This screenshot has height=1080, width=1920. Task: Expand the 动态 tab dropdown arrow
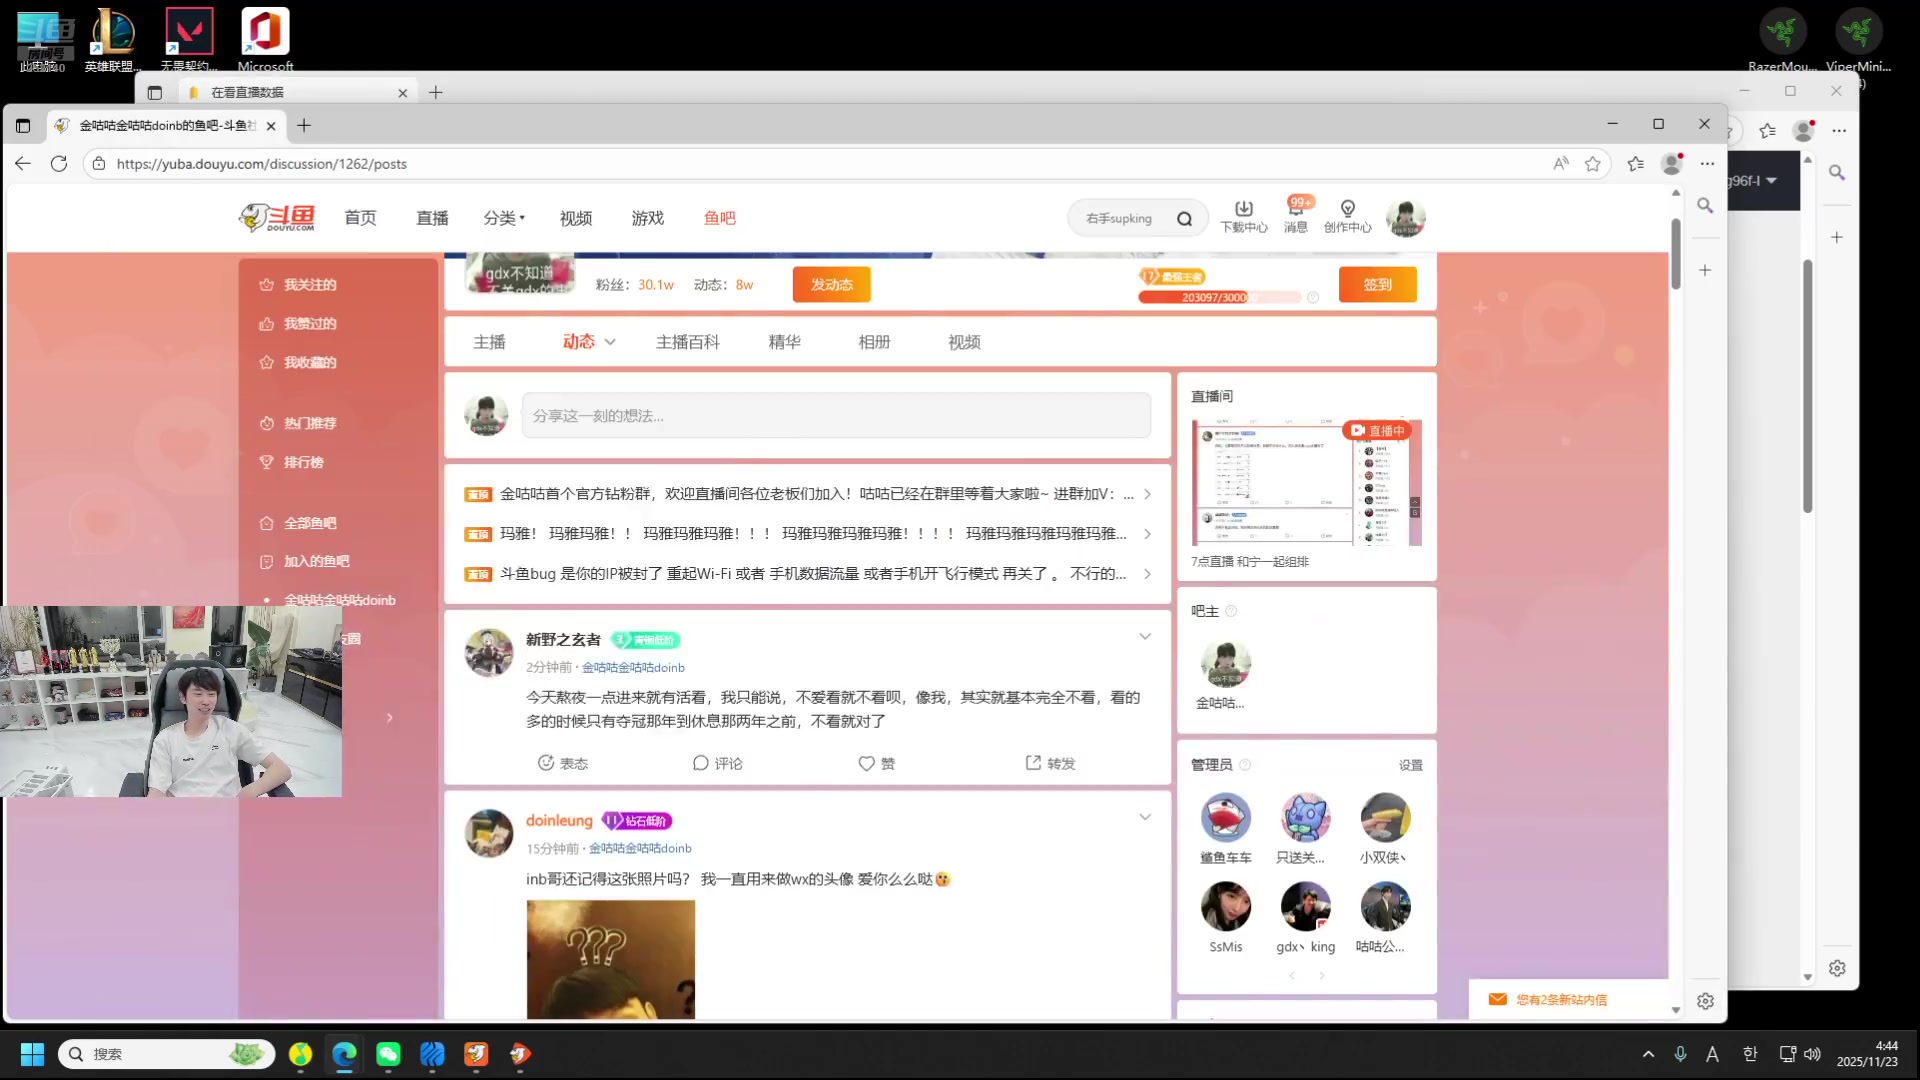pyautogui.click(x=610, y=341)
